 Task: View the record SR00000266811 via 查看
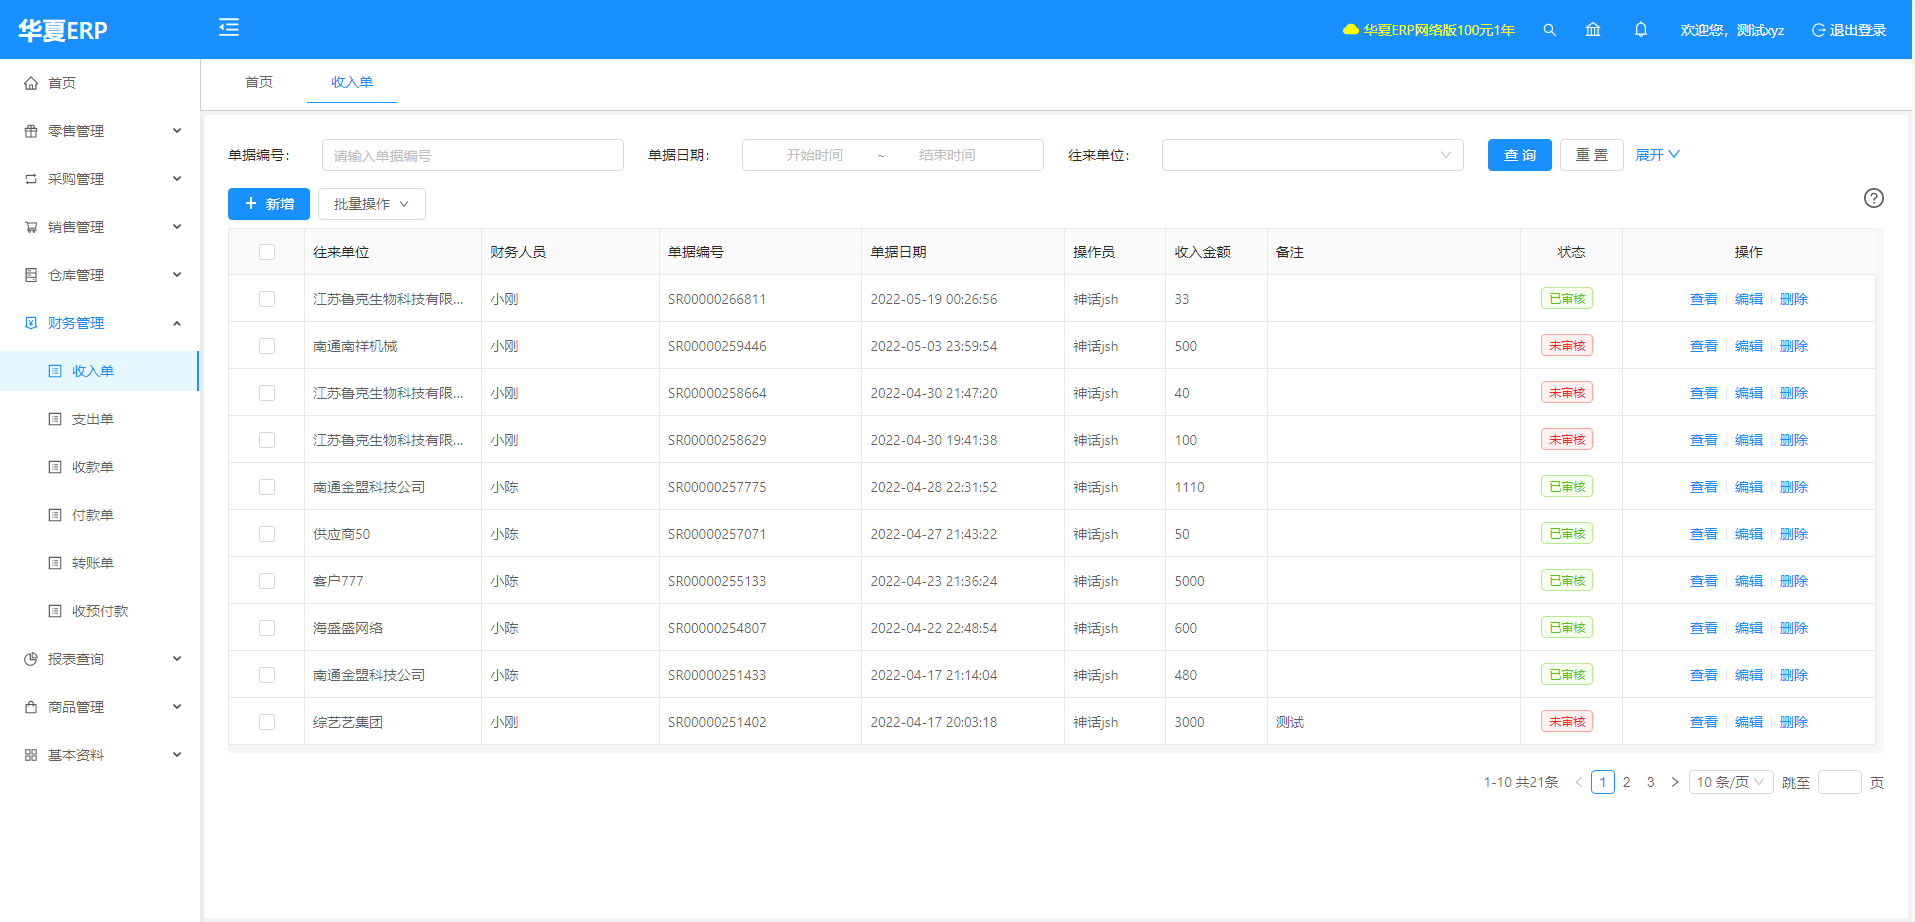click(x=1704, y=299)
